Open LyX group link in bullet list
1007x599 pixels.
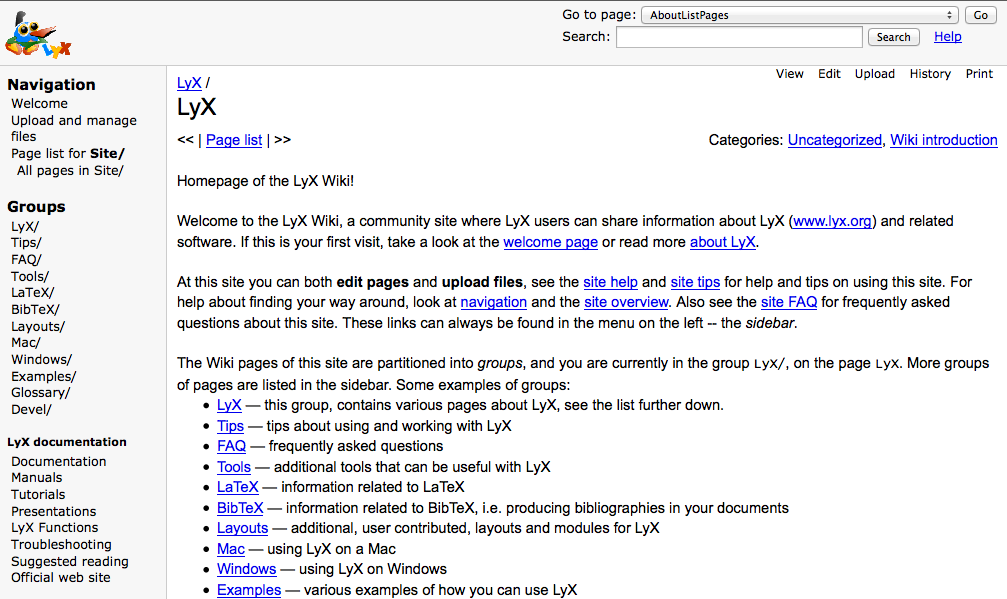click(x=229, y=405)
